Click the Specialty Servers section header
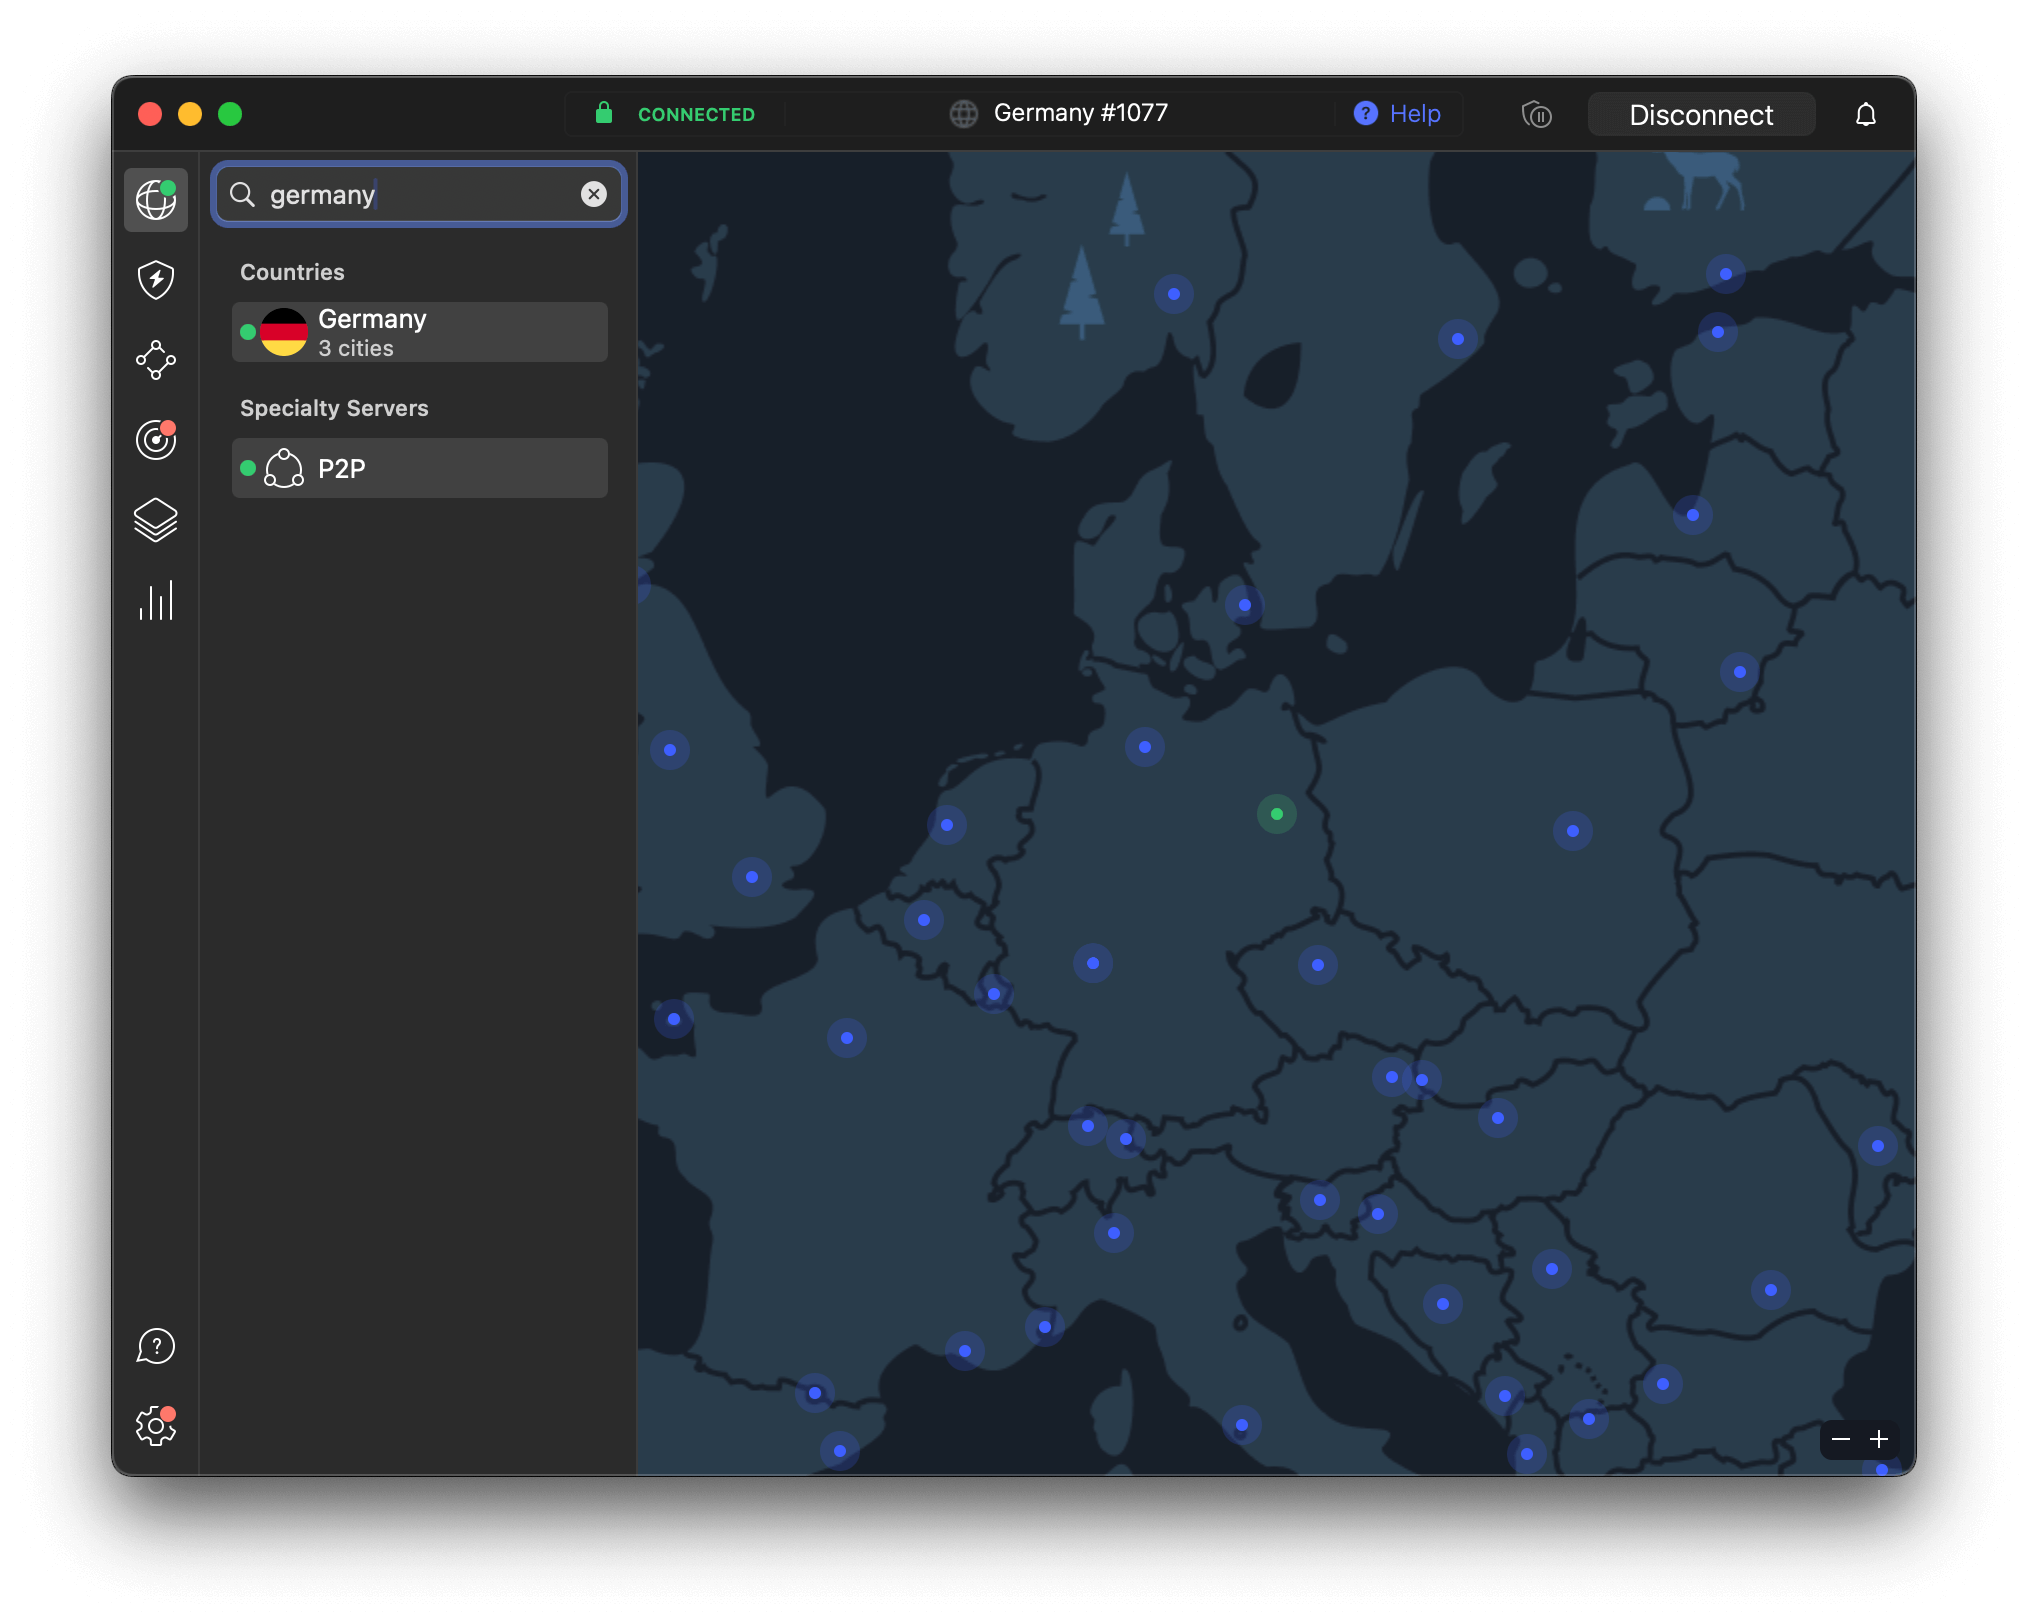 click(x=334, y=408)
